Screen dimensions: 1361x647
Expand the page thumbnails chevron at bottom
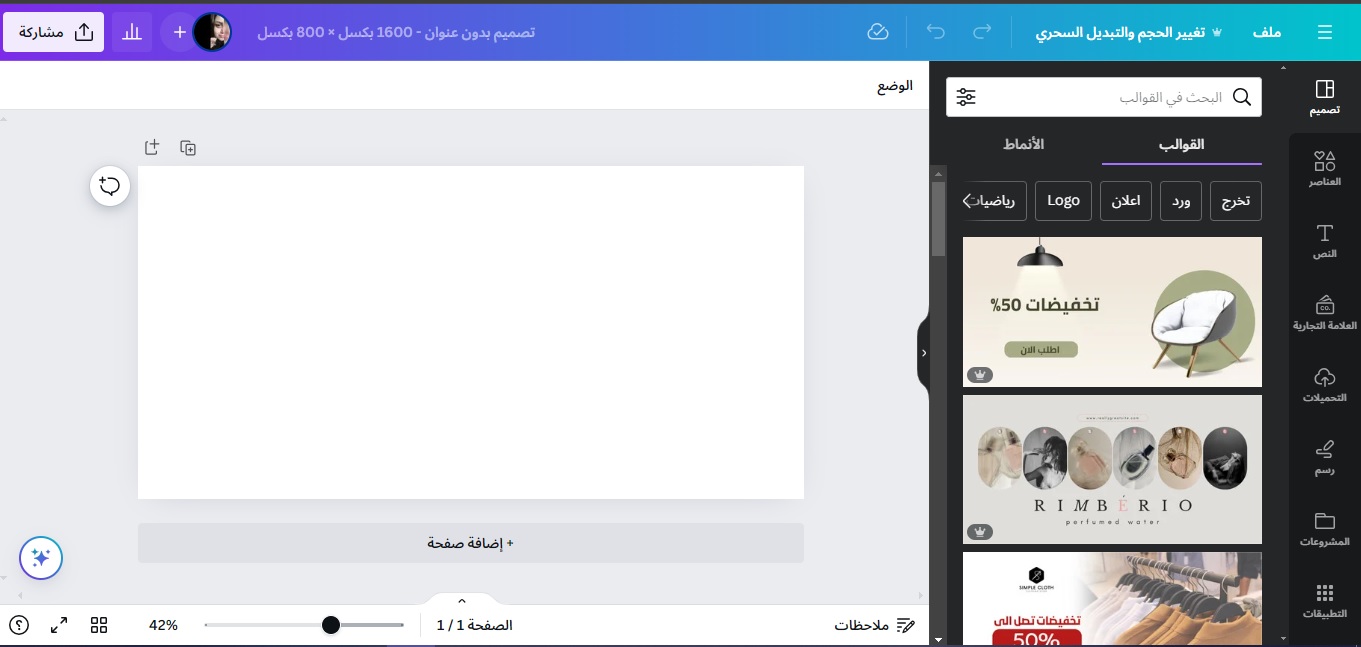[x=462, y=601]
